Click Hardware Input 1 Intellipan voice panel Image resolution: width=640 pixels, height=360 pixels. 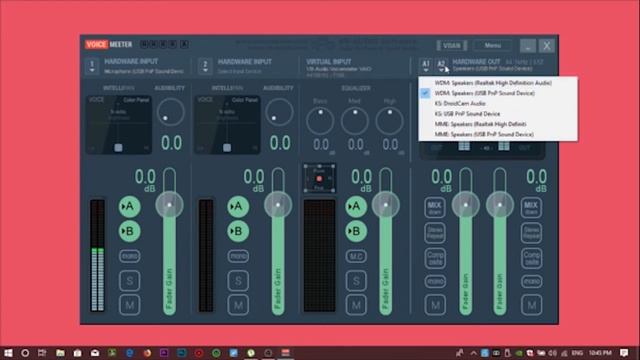[x=119, y=124]
